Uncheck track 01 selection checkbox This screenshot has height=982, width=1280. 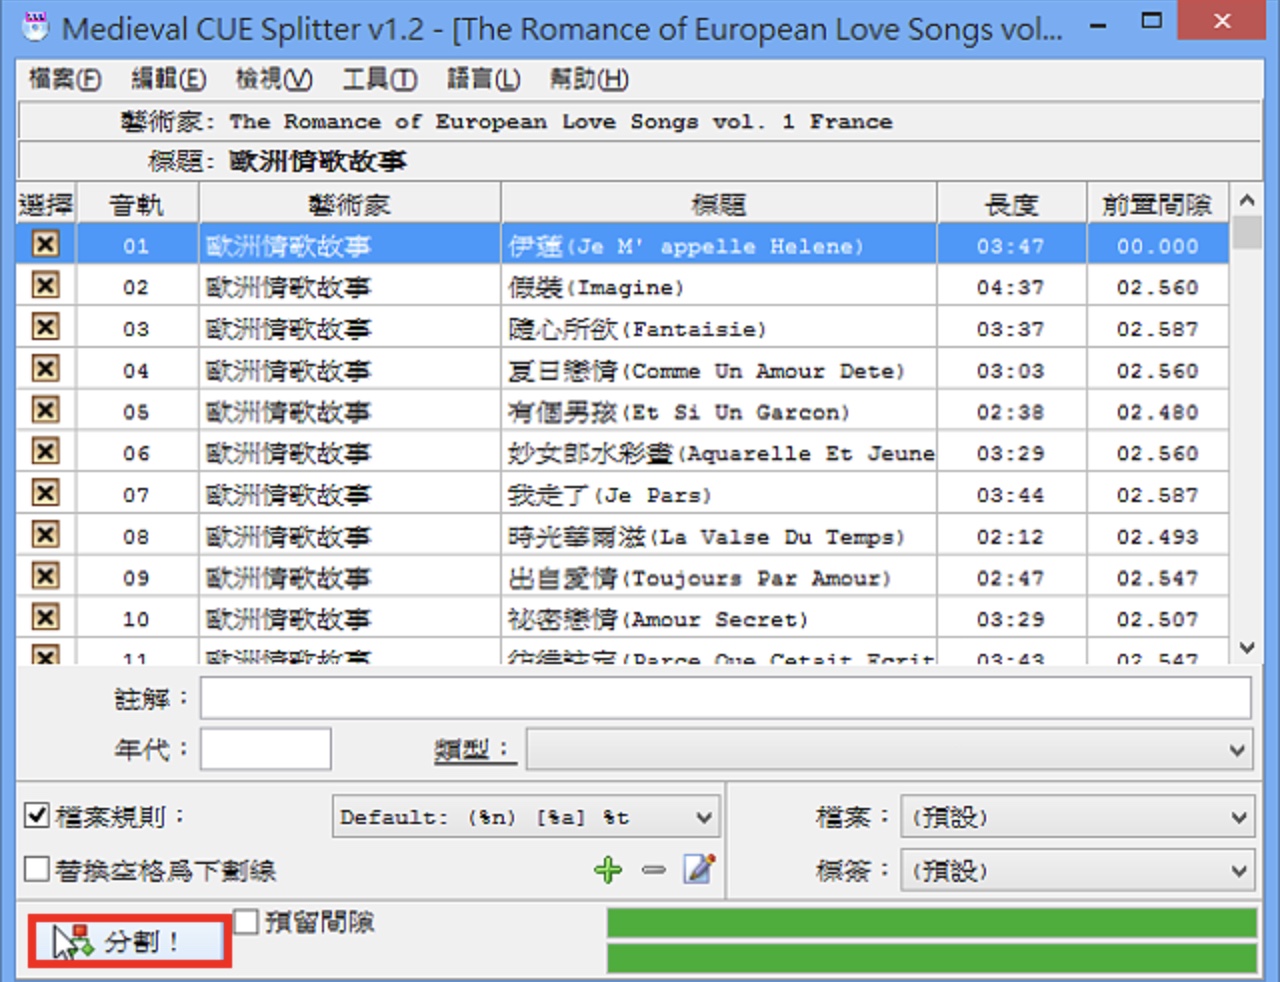[45, 244]
